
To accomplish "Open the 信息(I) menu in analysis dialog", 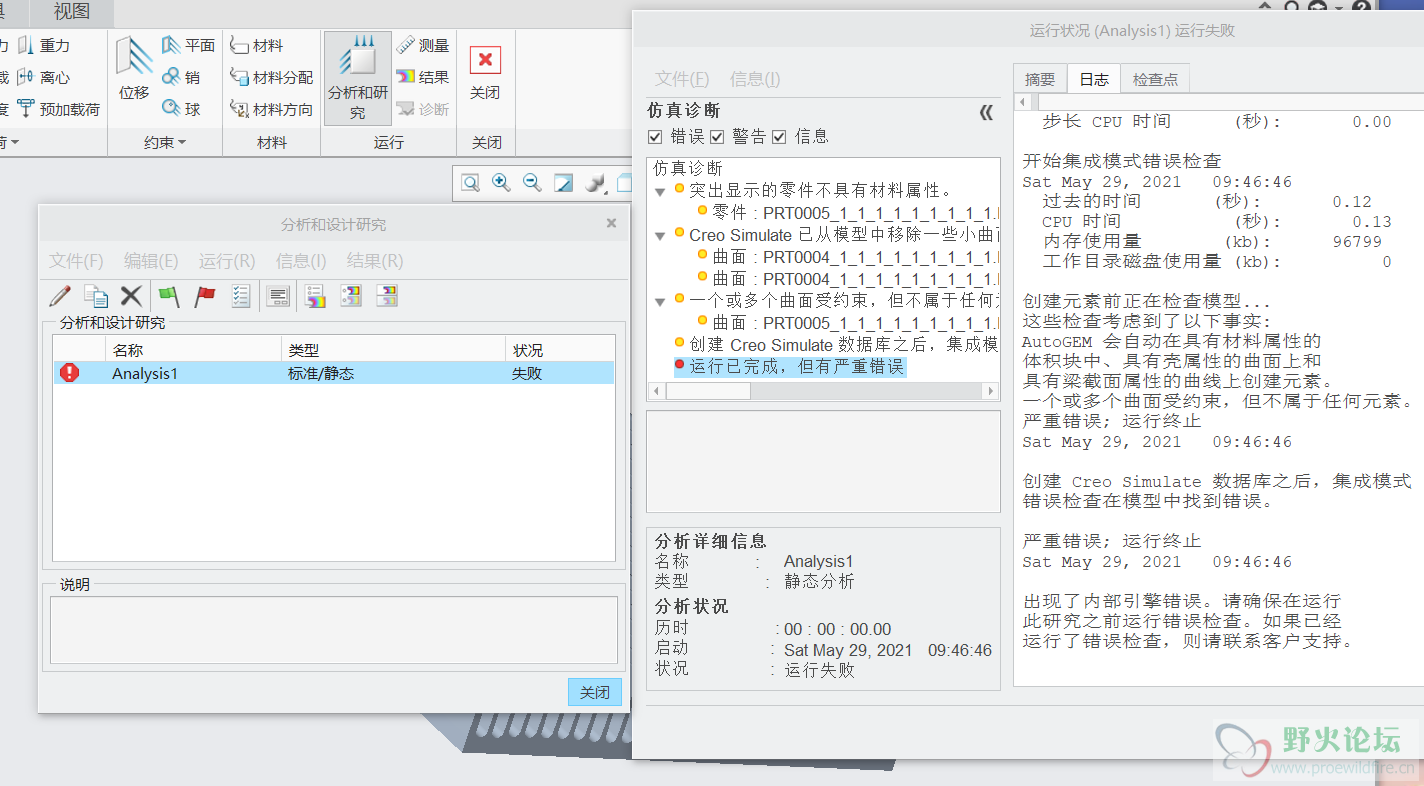I will coord(301,261).
